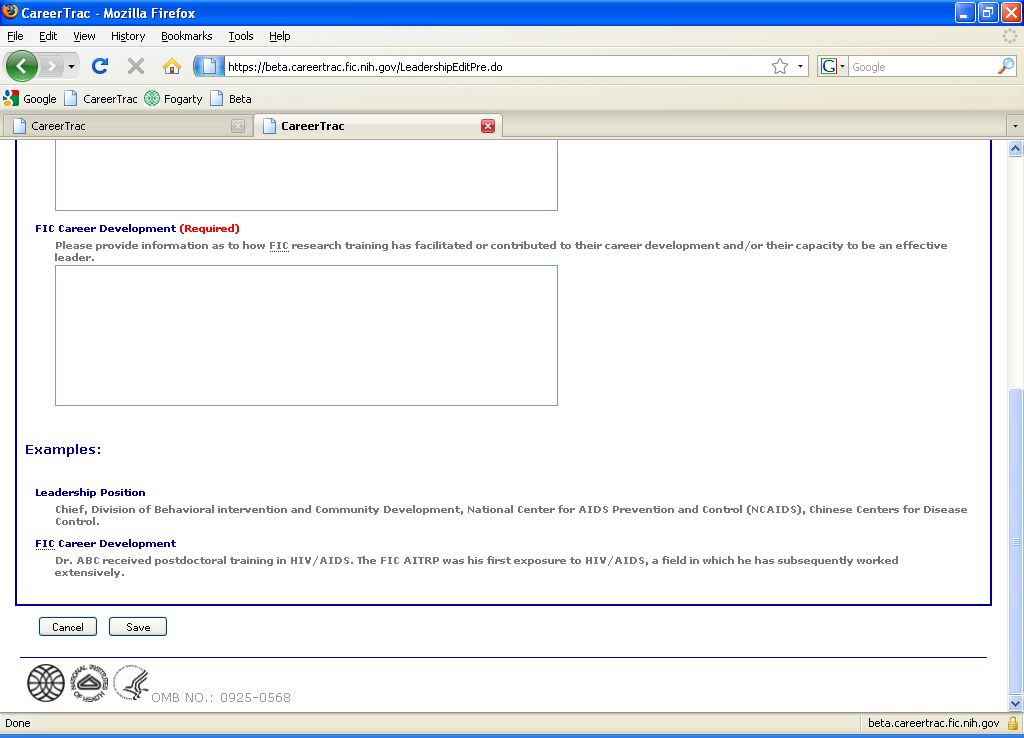Click the page identity icon in address bar
This screenshot has width=1024, height=738.
(209, 66)
